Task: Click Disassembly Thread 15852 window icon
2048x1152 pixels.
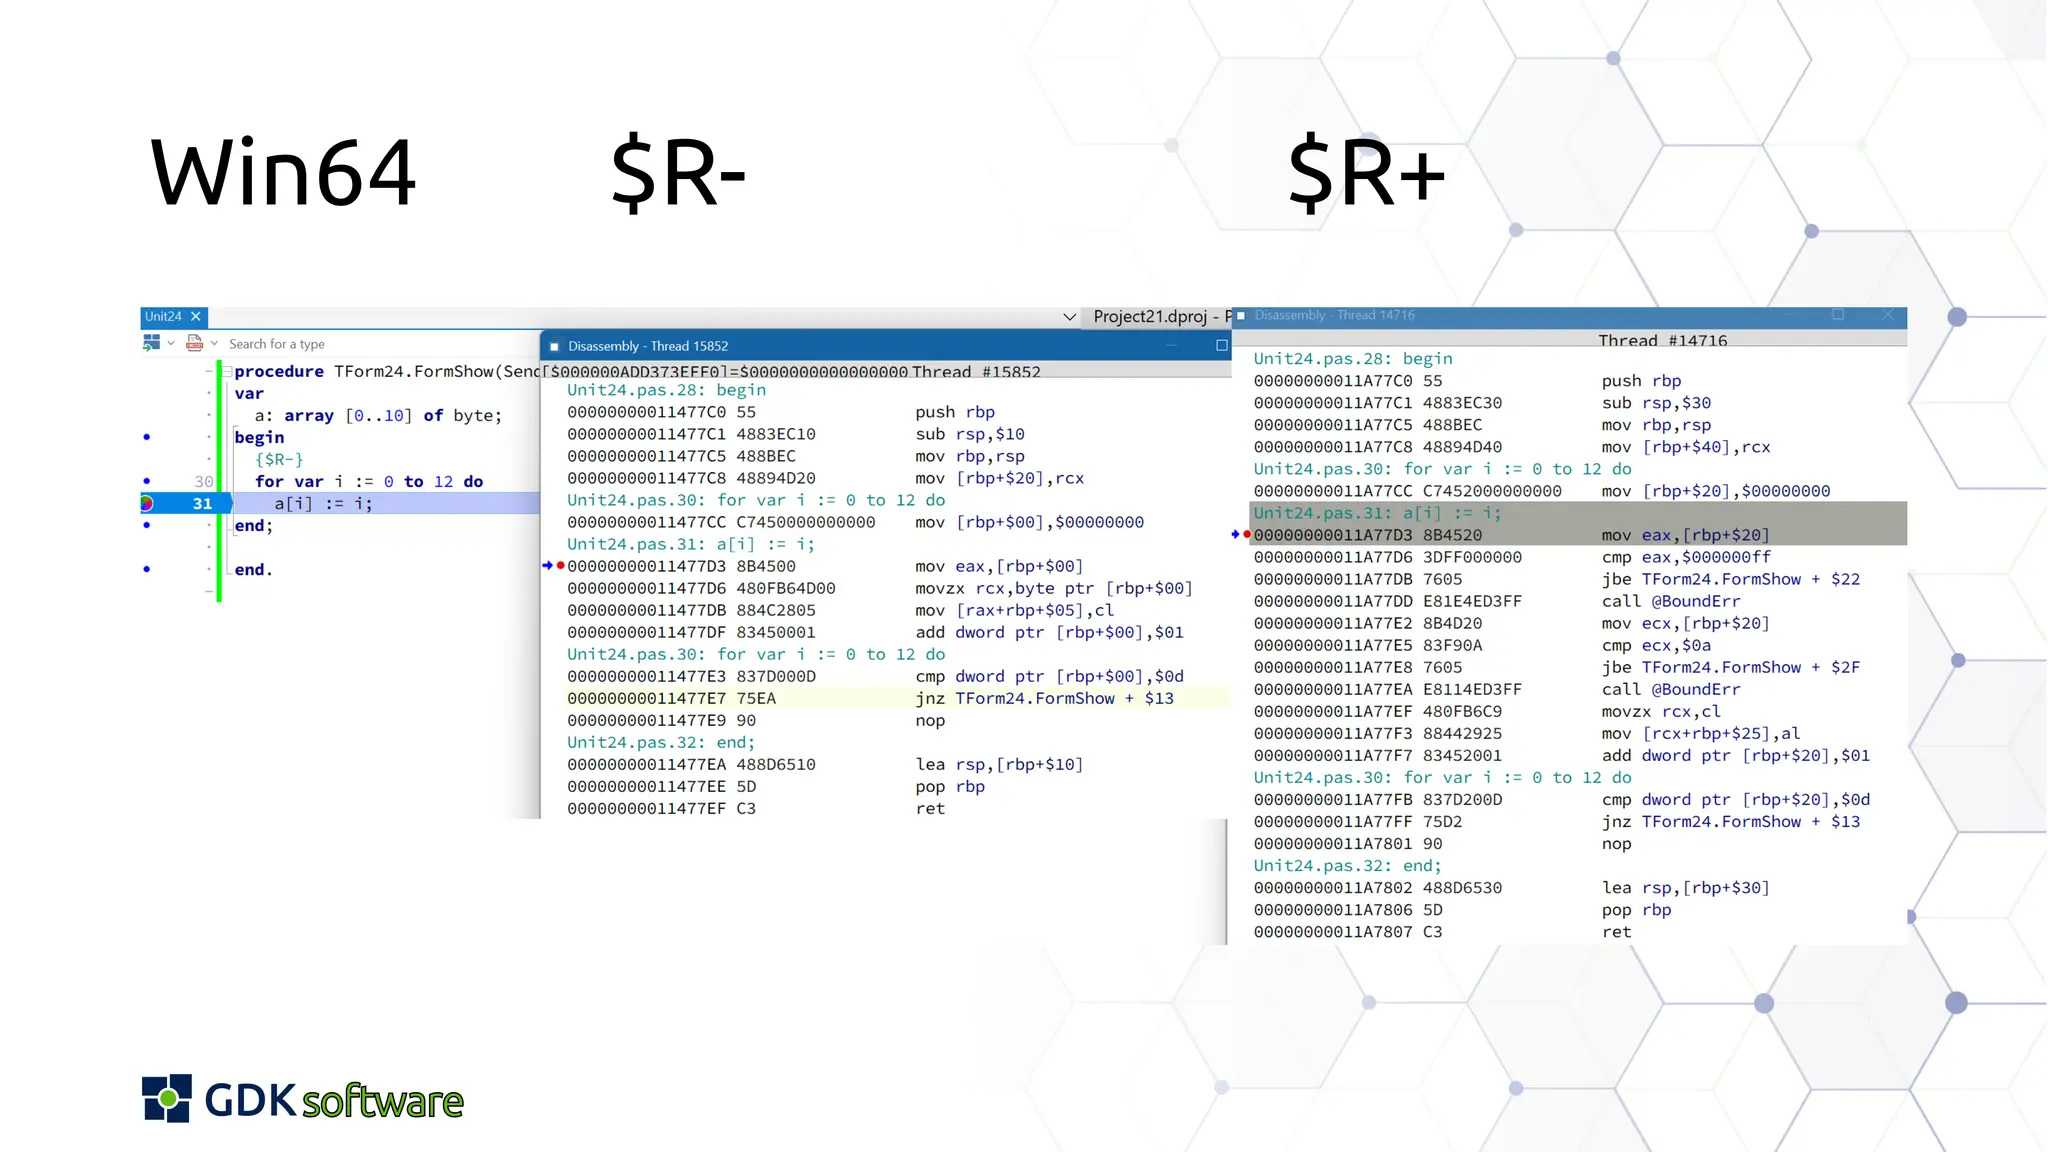Action: [x=554, y=347]
